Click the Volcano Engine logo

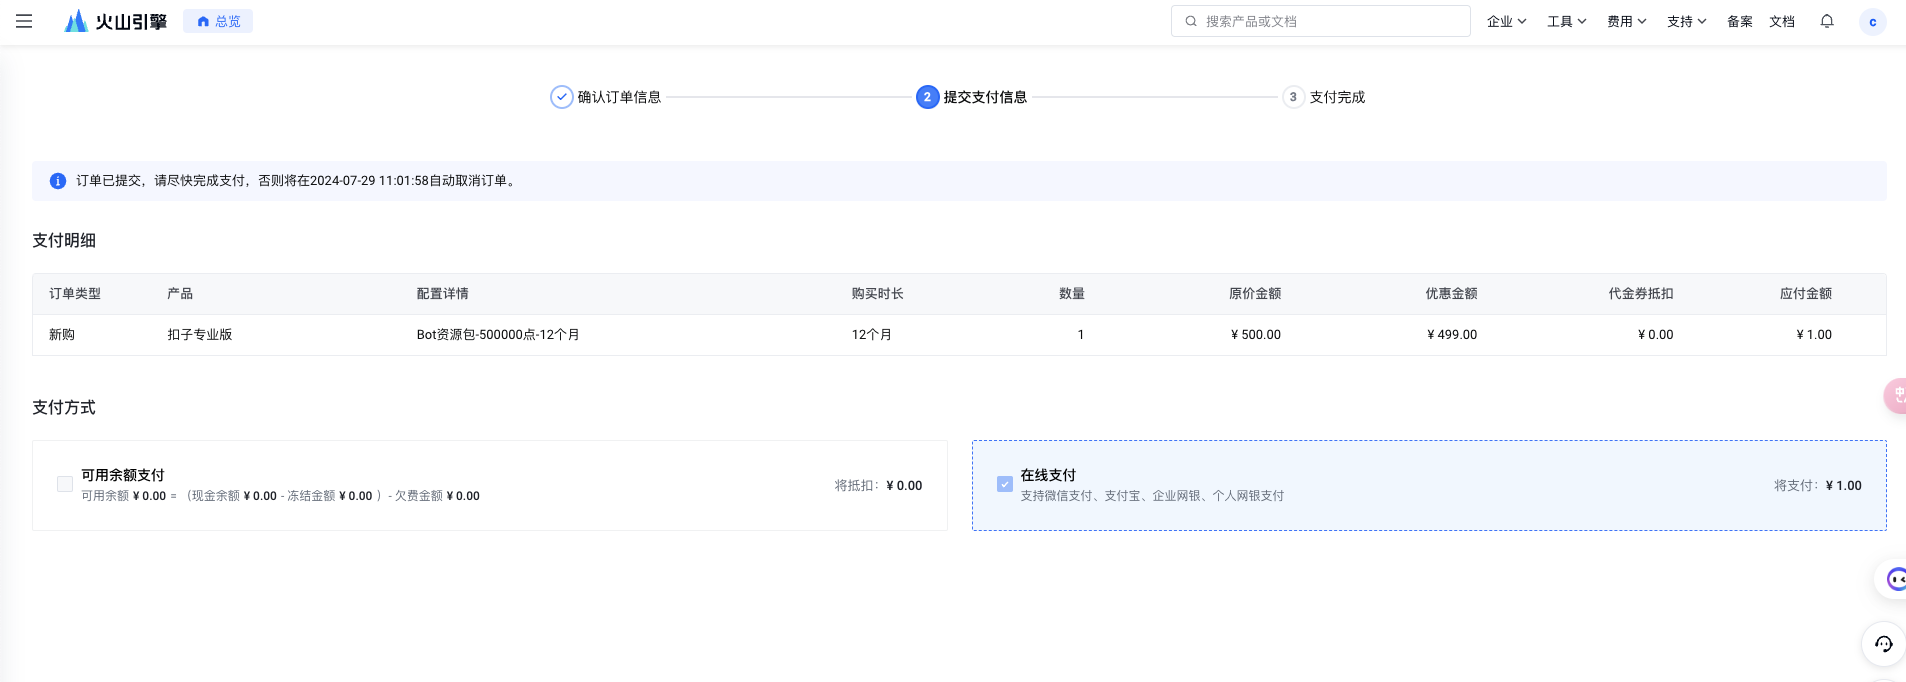point(115,21)
